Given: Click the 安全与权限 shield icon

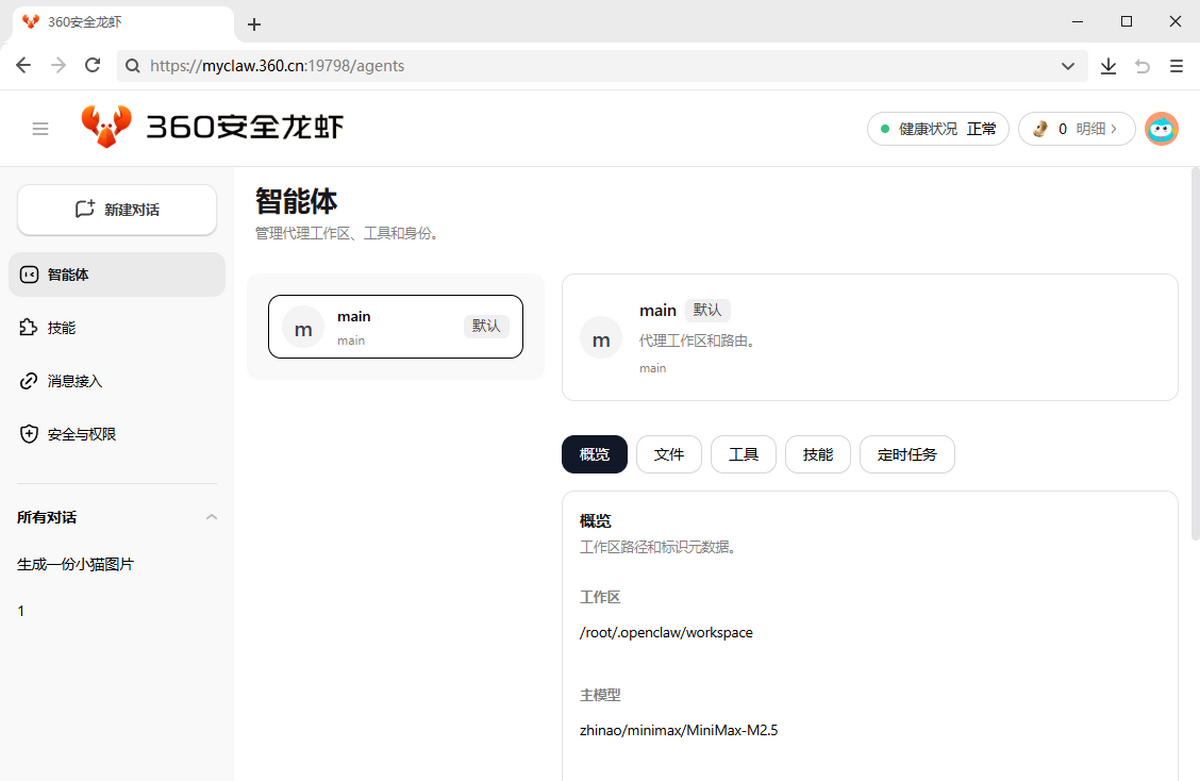Looking at the screenshot, I should pyautogui.click(x=29, y=433).
